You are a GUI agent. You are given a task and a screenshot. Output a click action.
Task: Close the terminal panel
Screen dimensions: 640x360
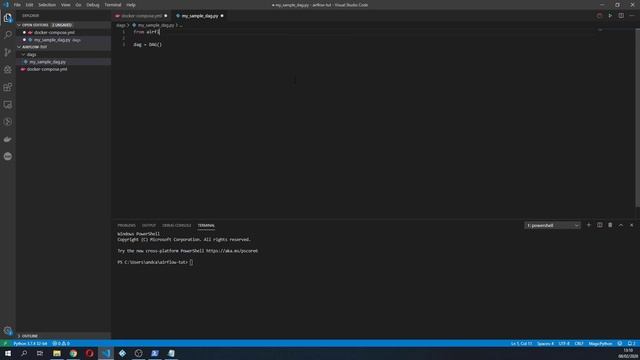tap(631, 225)
